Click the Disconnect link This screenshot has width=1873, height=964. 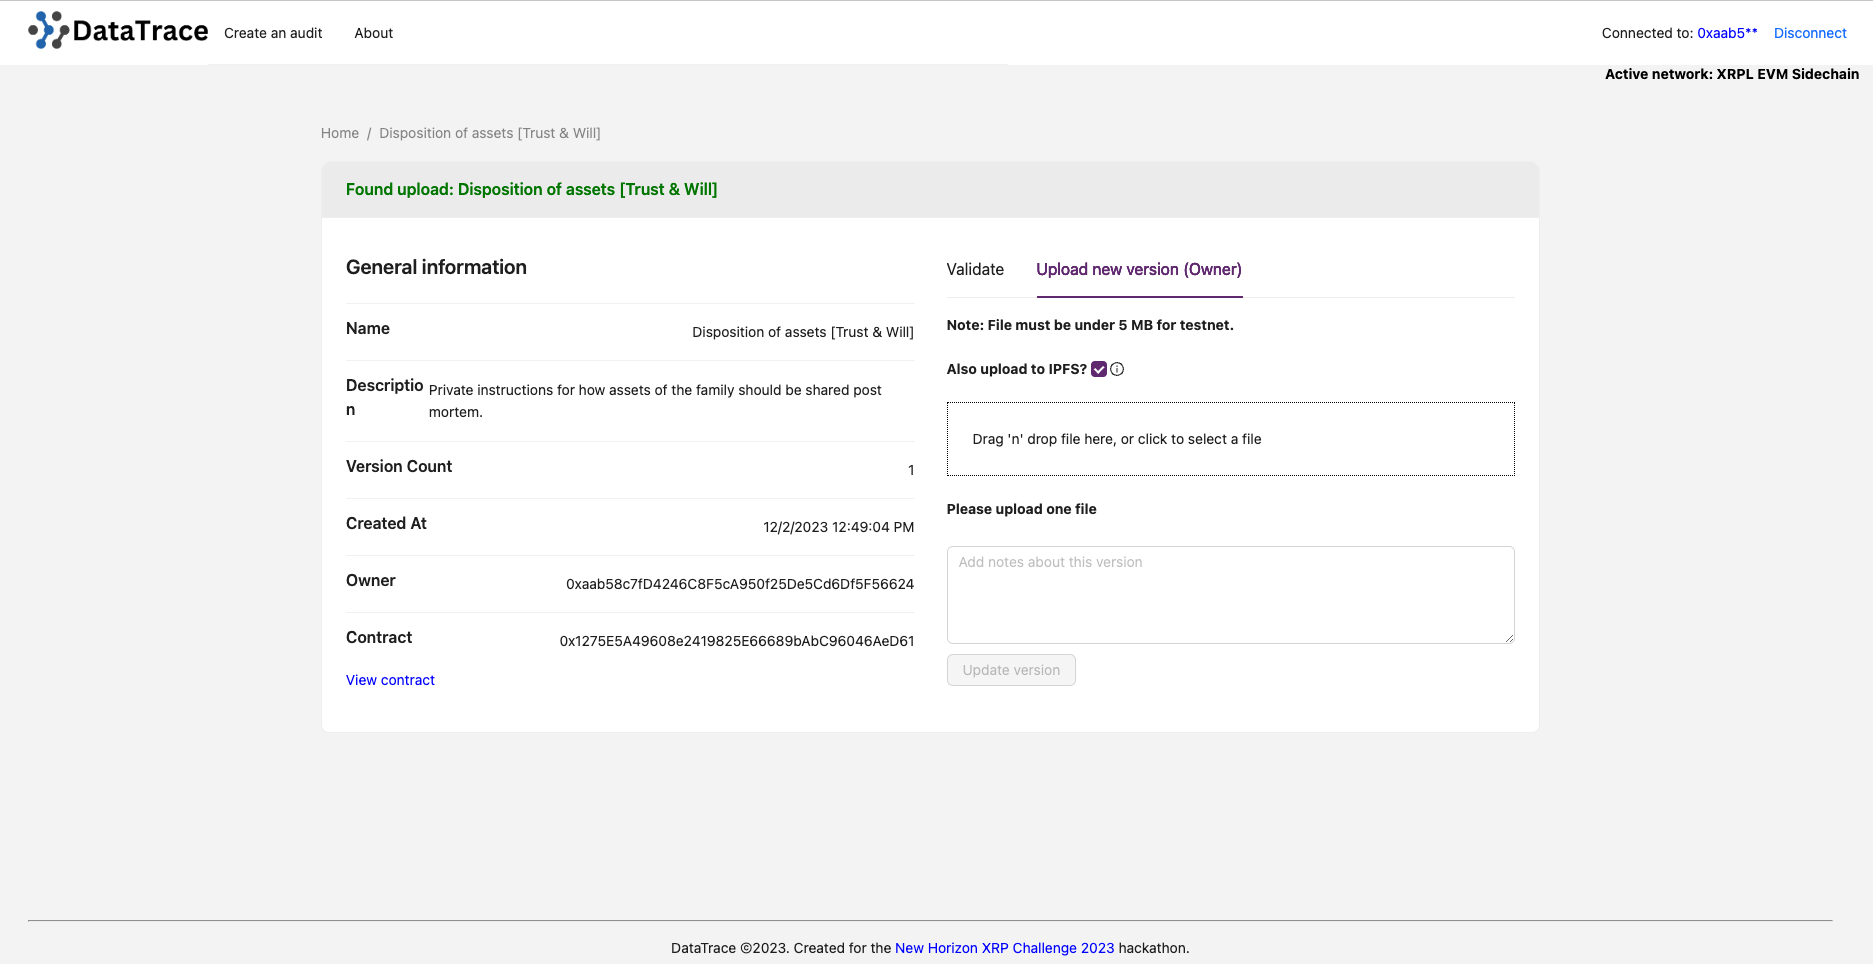(1810, 33)
